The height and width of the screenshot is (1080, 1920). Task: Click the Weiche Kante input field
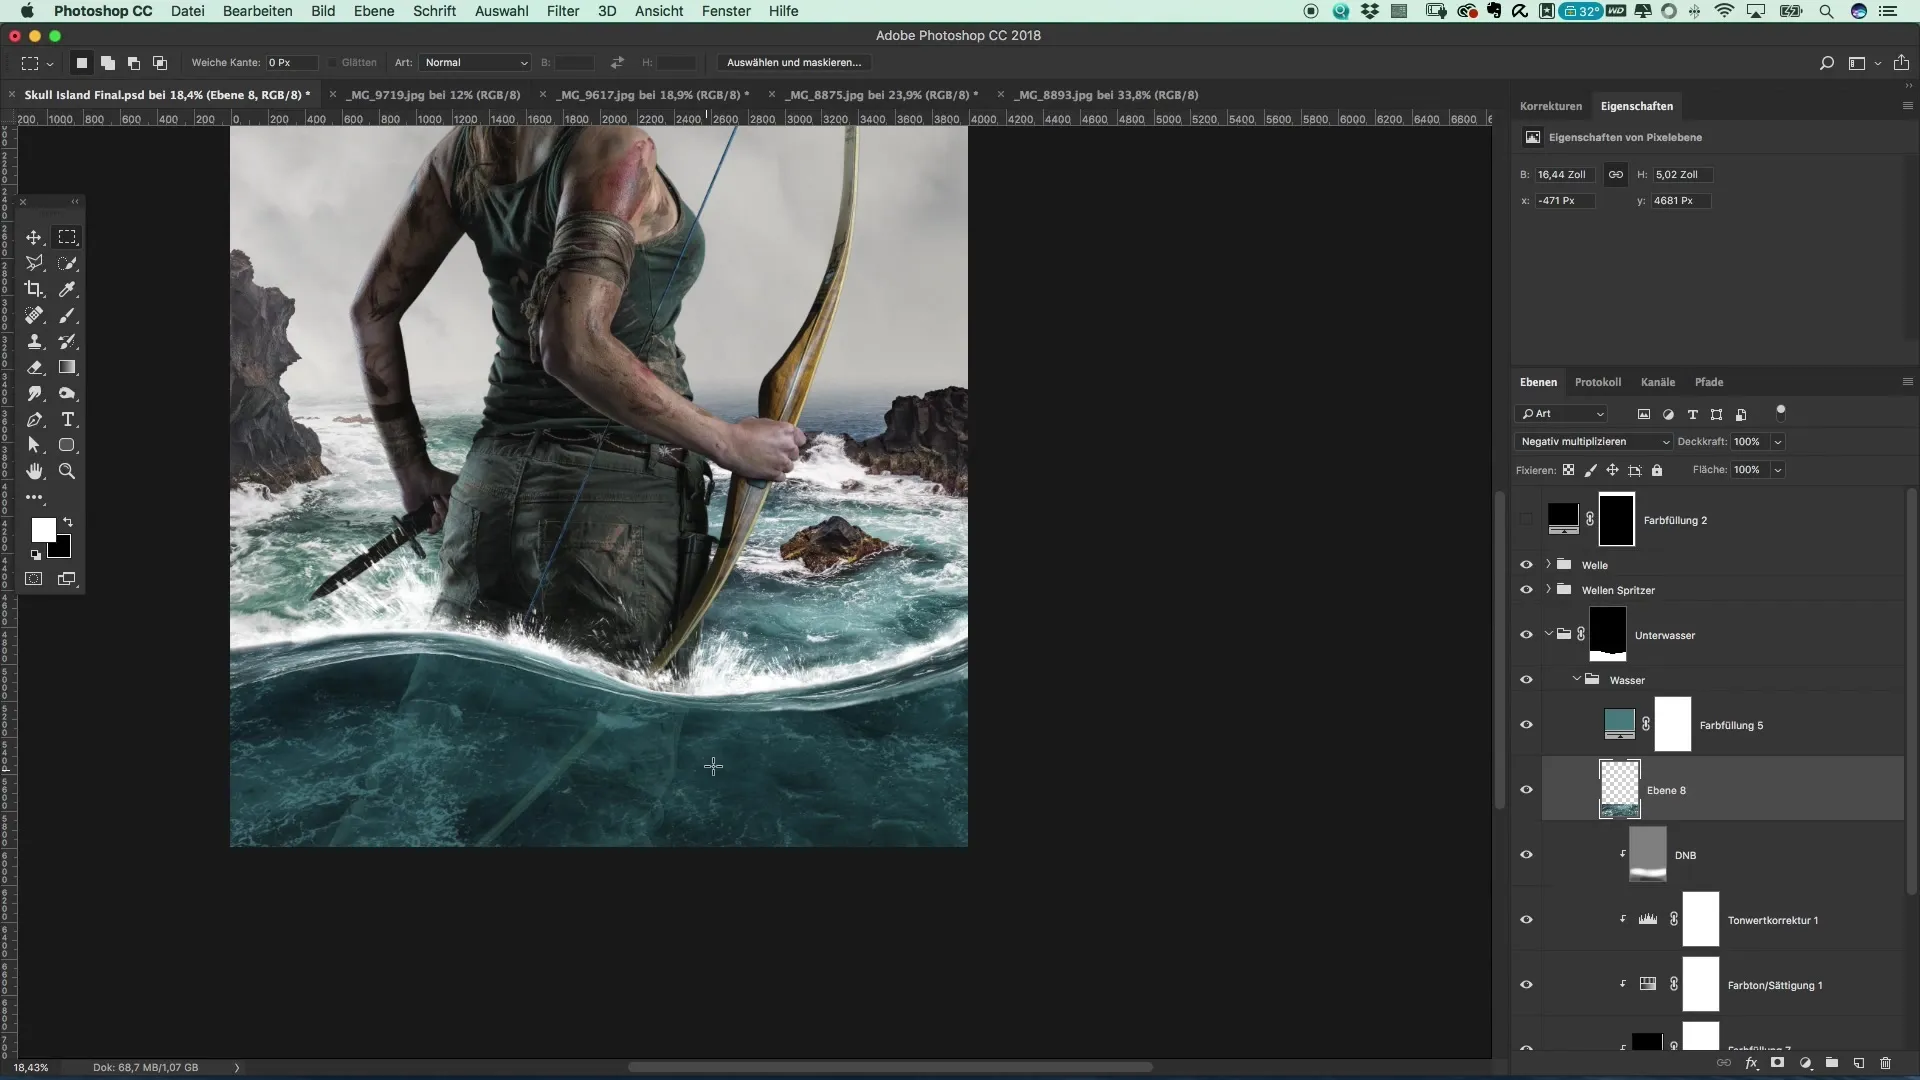pyautogui.click(x=291, y=63)
